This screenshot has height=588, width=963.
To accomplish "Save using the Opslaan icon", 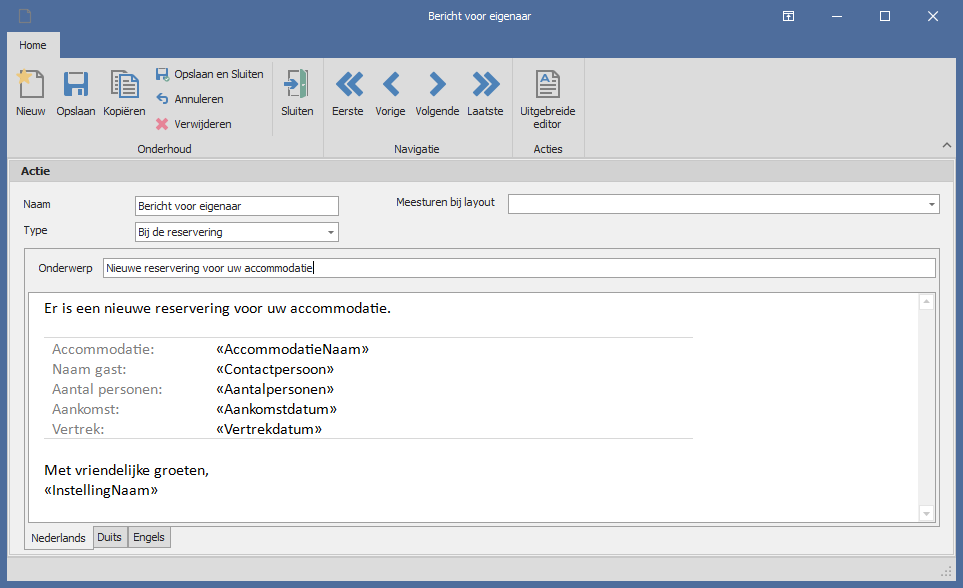I will pos(76,93).
